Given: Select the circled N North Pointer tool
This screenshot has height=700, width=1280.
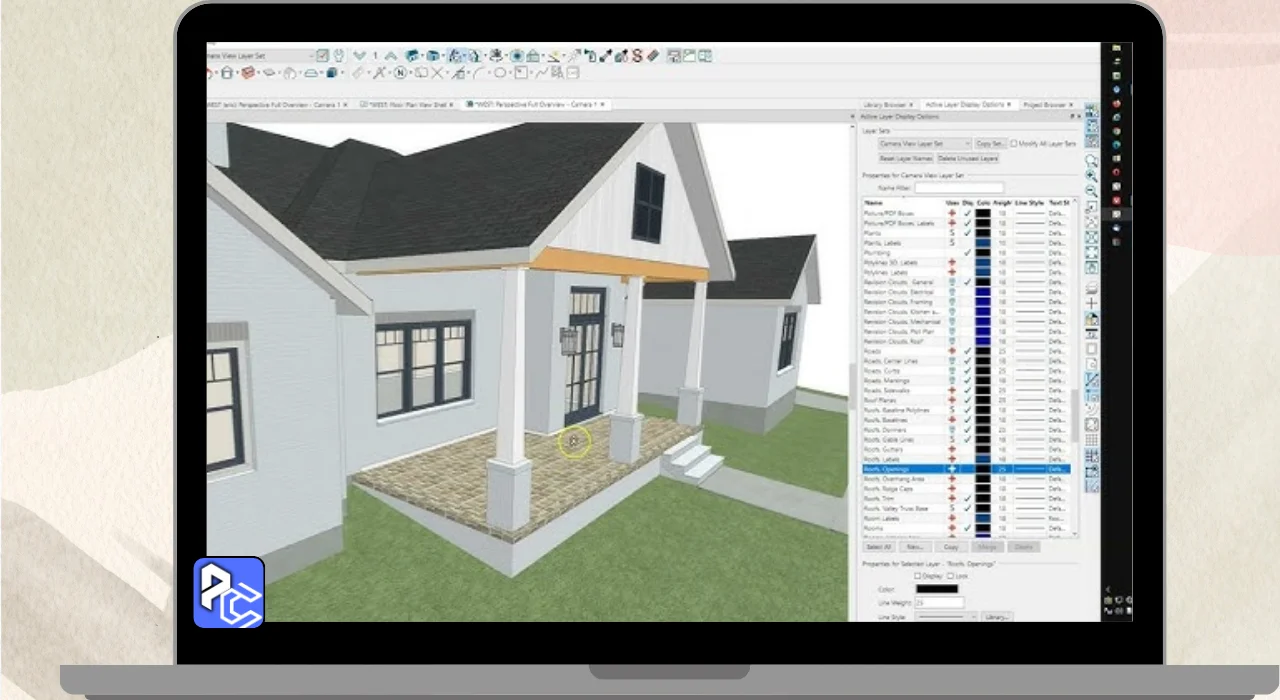Looking at the screenshot, I should click(400, 72).
